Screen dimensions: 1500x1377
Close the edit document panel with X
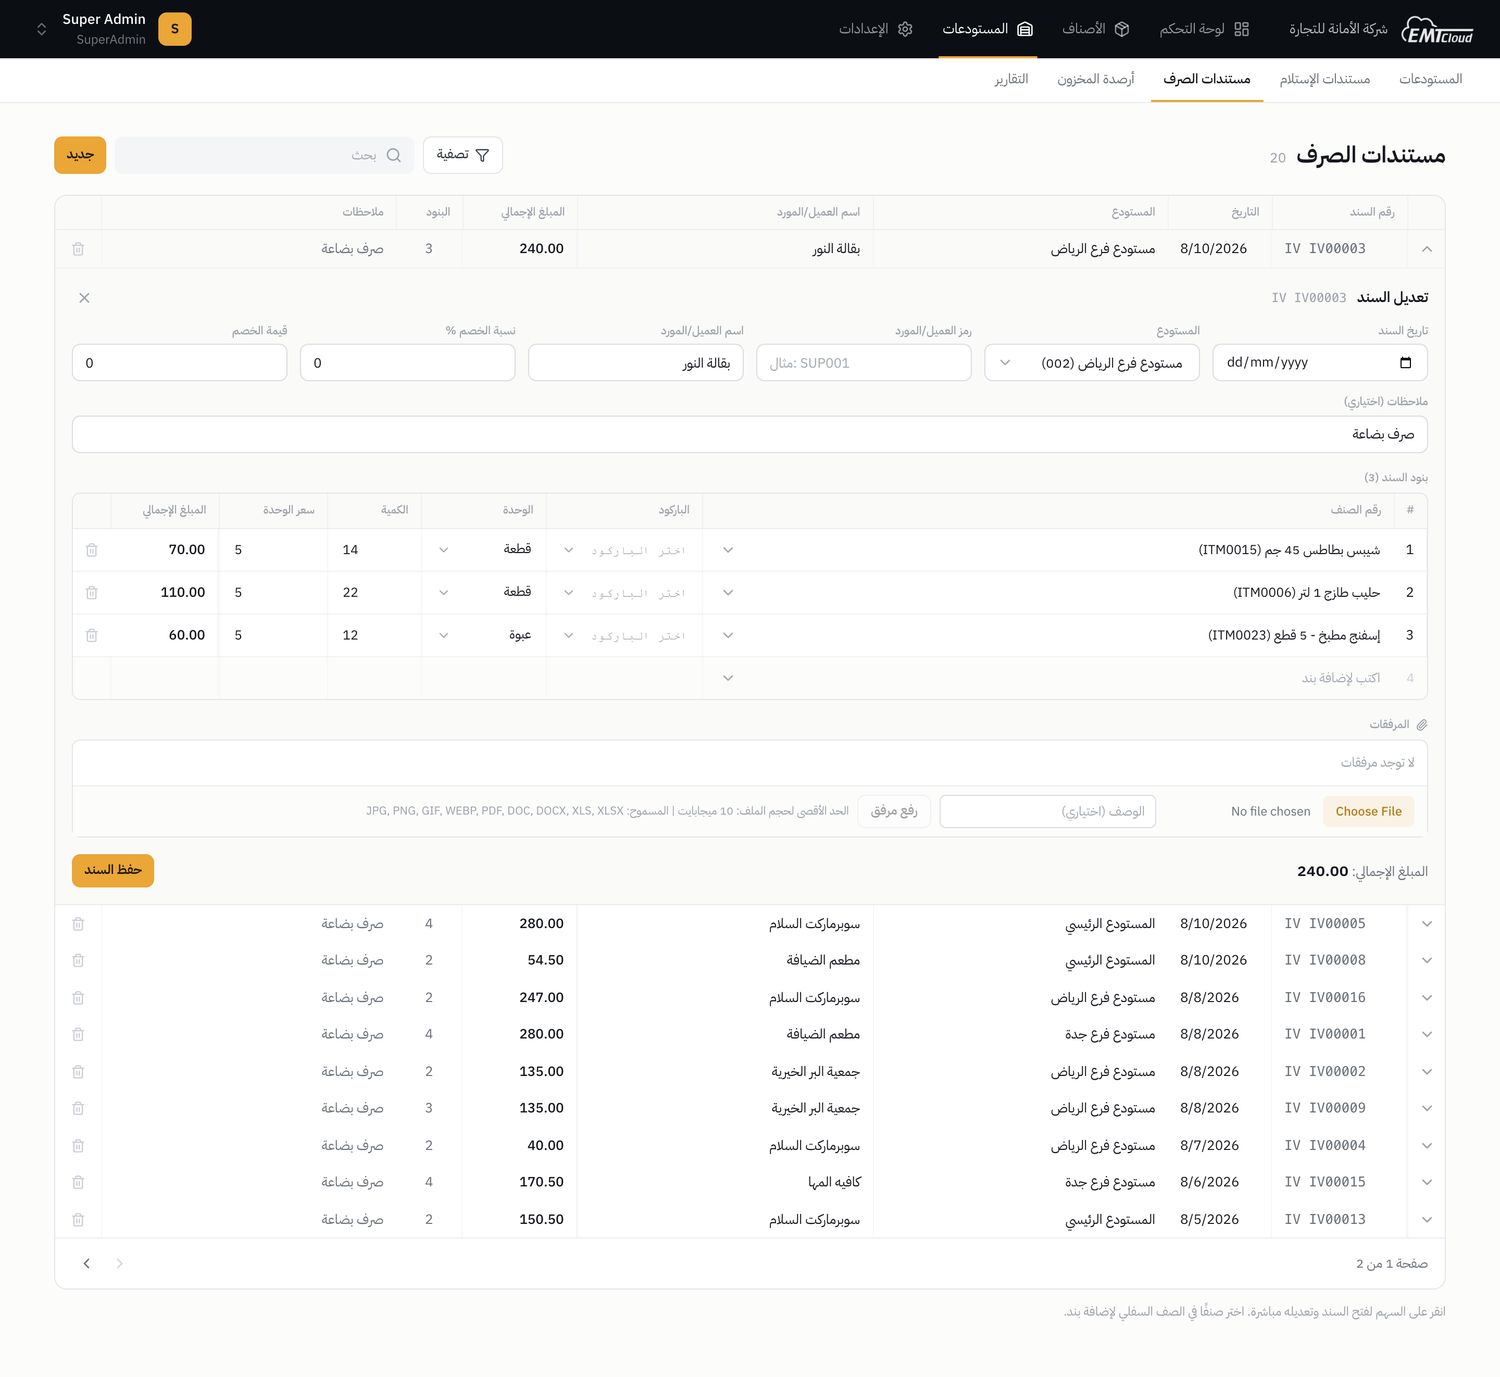[84, 298]
